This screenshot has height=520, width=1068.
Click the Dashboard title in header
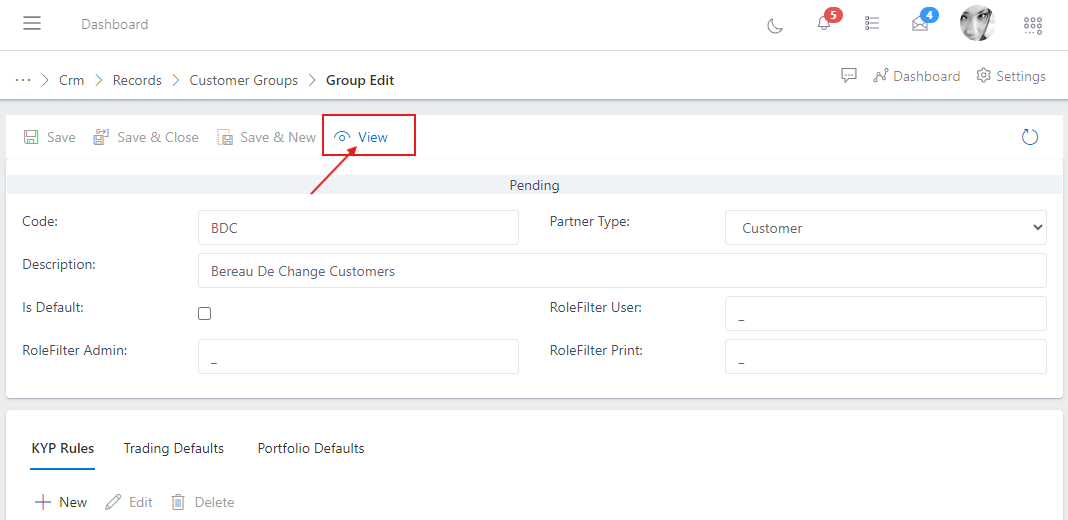114,24
